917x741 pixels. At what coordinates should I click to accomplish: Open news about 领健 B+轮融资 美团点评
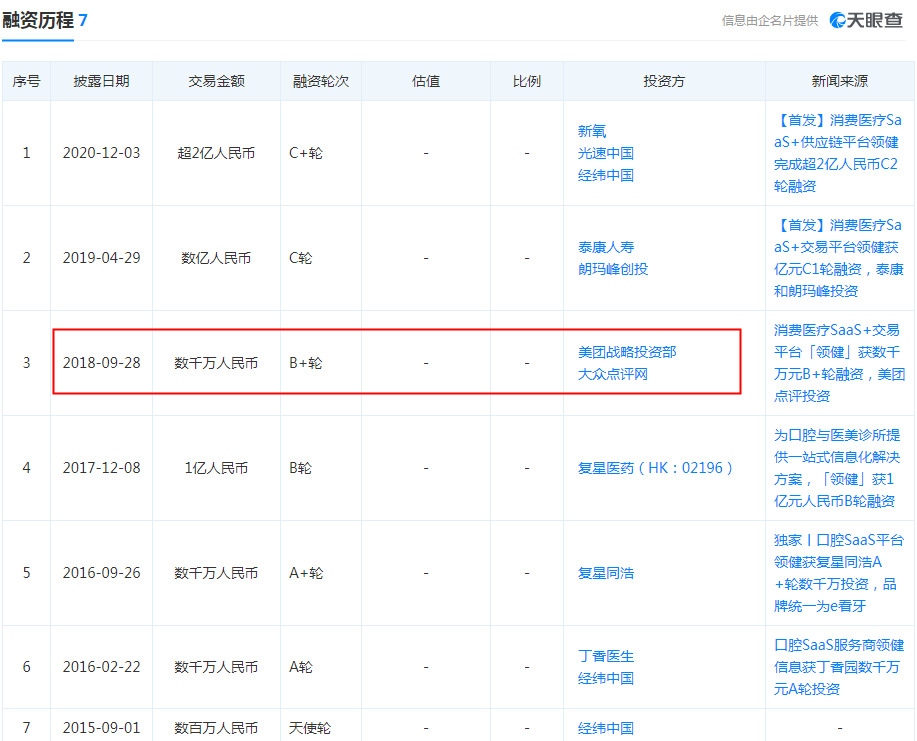pos(839,363)
